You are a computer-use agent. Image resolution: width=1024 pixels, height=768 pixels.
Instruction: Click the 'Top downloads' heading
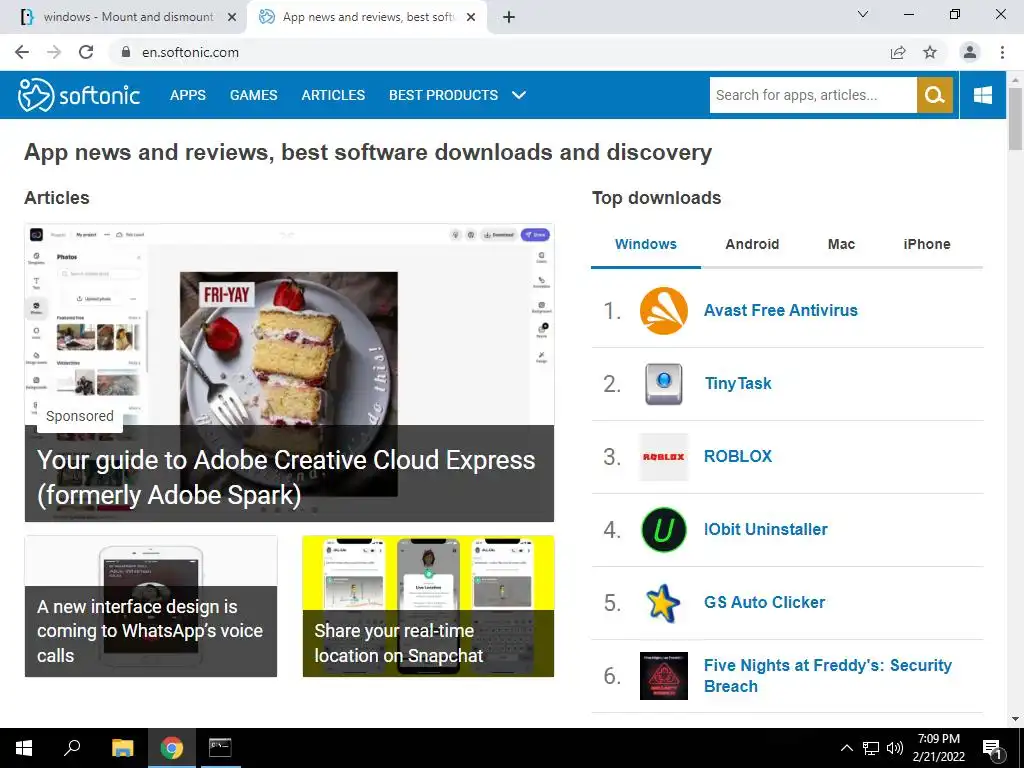(656, 198)
